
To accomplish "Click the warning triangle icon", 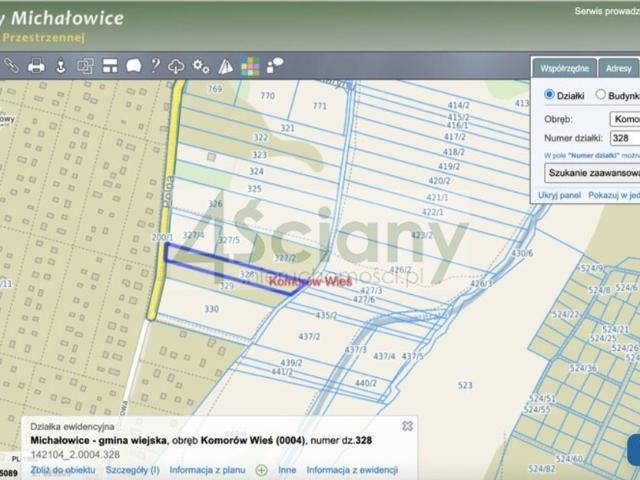I will 225,66.
